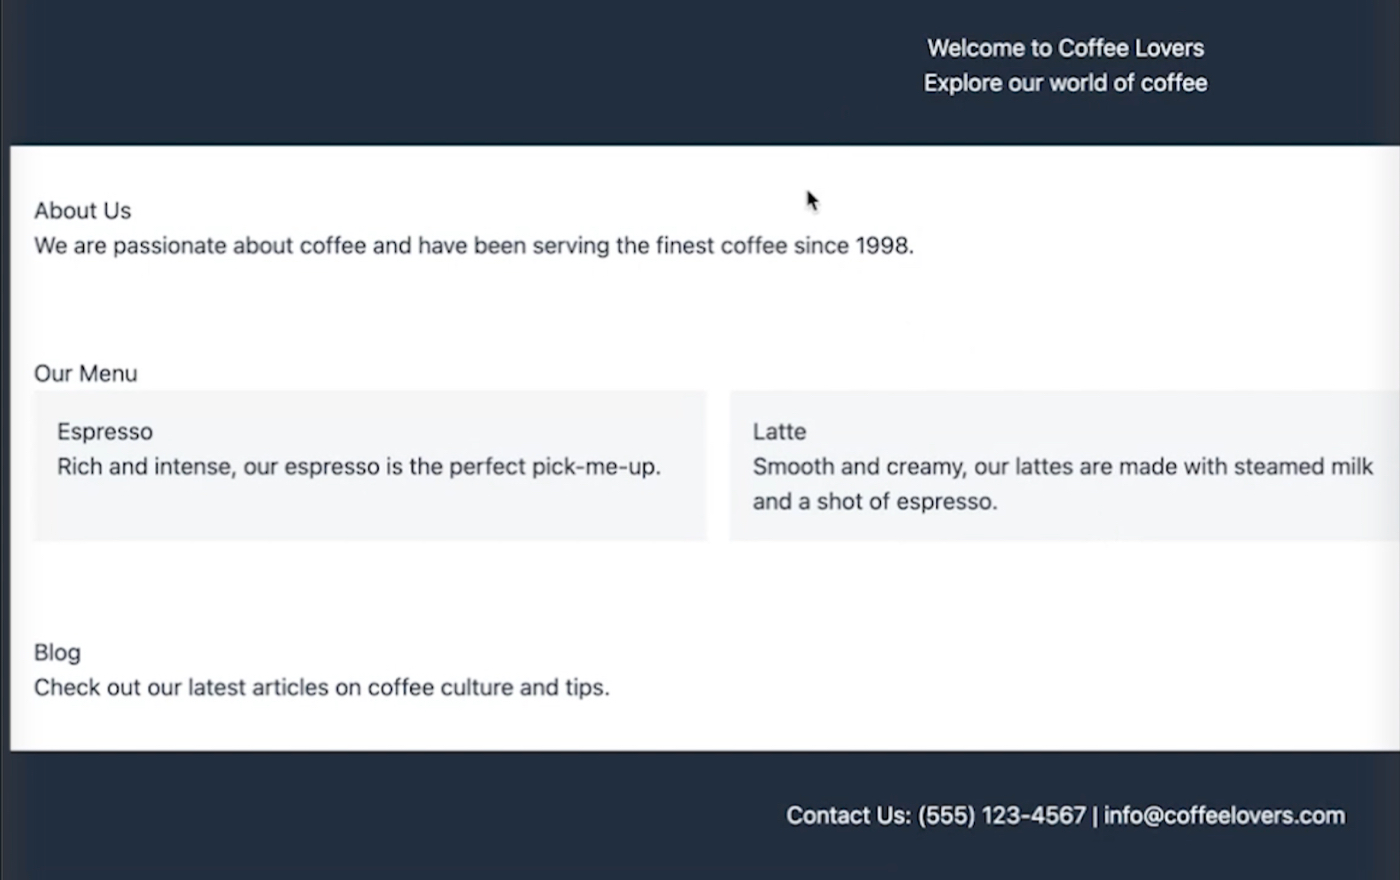Image resolution: width=1400 pixels, height=880 pixels.
Task: Select the Espresso menu card
Action: (370, 466)
